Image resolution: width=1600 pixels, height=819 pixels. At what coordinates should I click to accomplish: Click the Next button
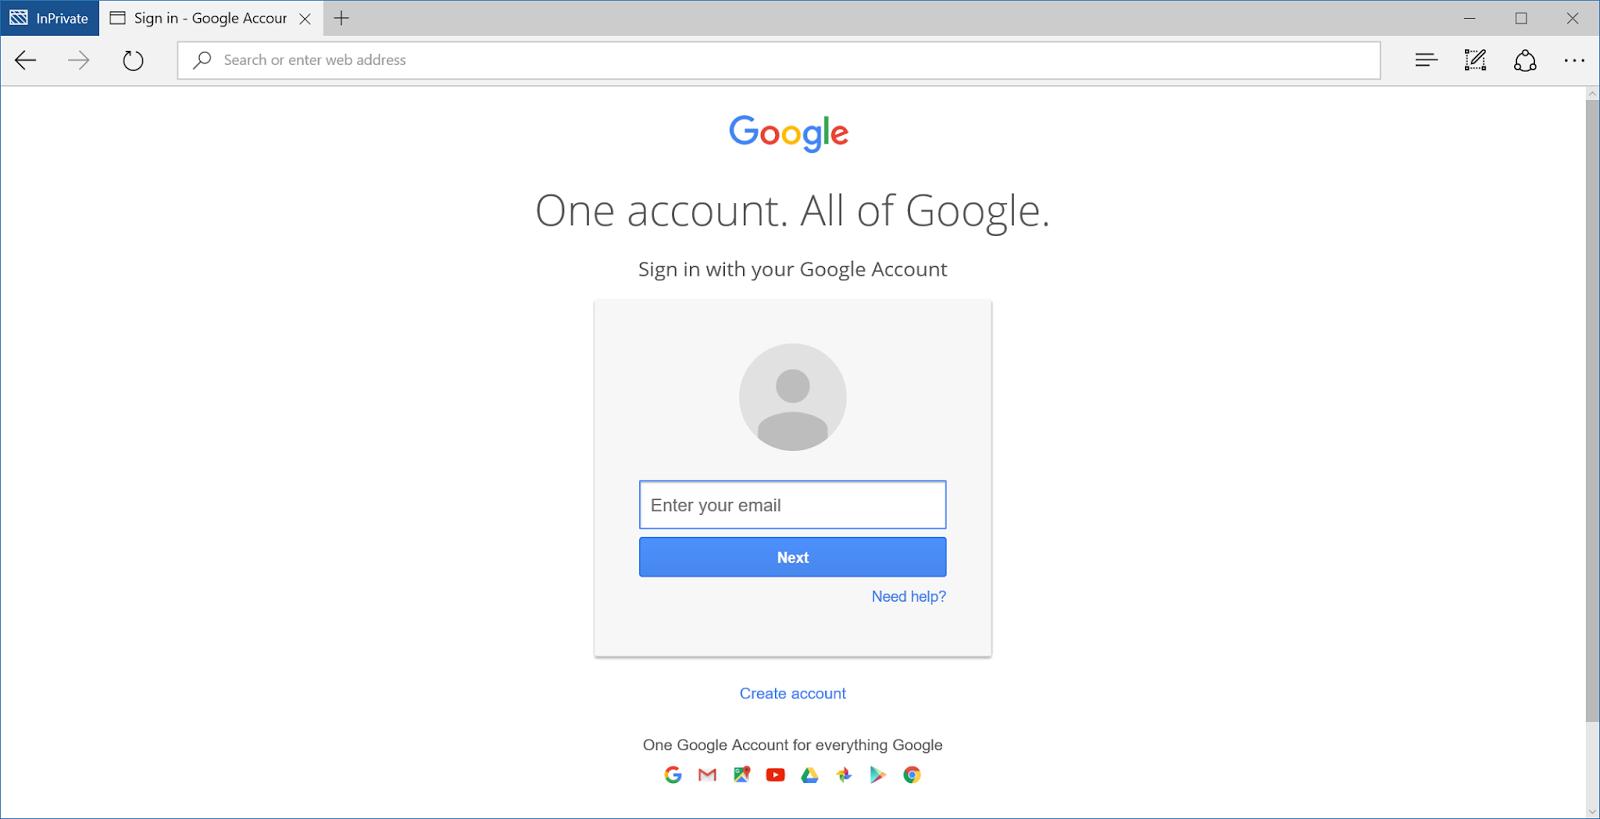(793, 557)
